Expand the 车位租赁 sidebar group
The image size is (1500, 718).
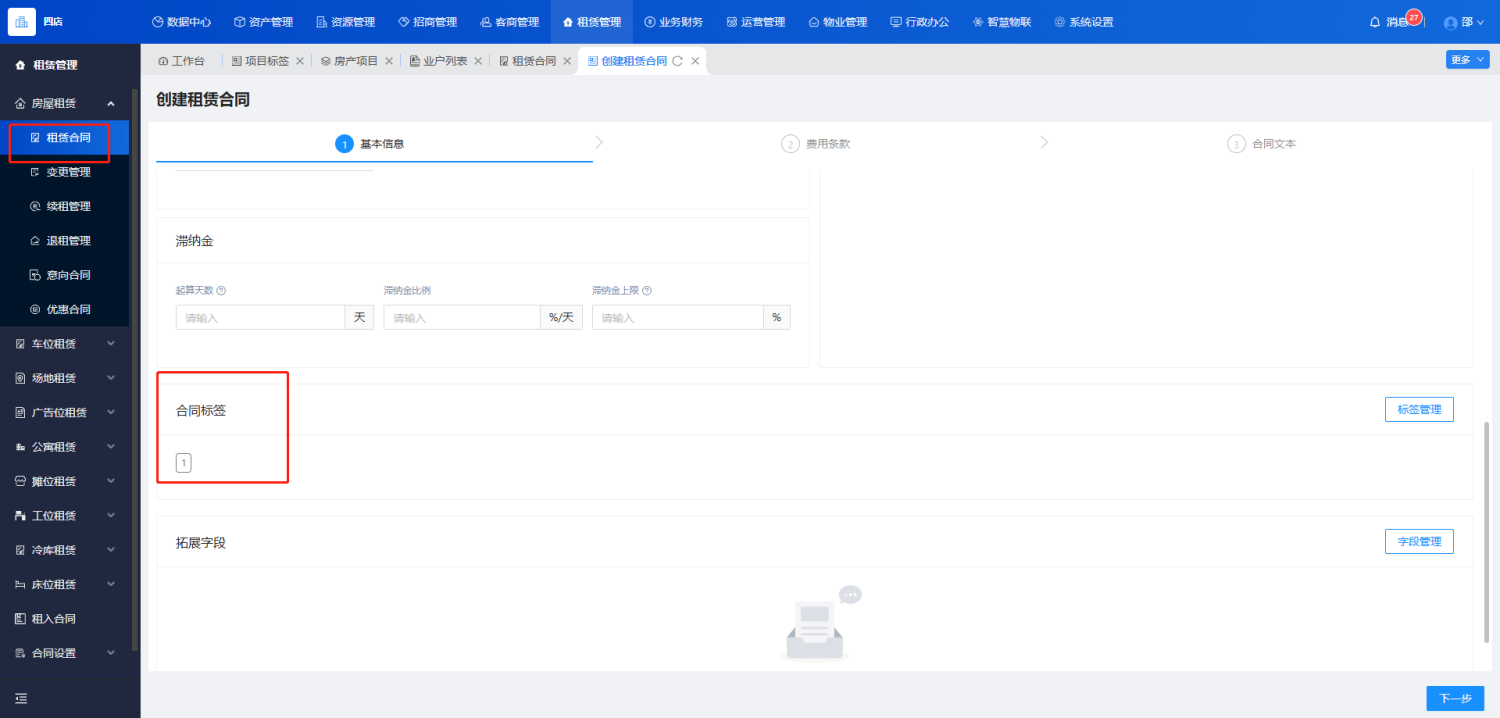tap(65, 344)
